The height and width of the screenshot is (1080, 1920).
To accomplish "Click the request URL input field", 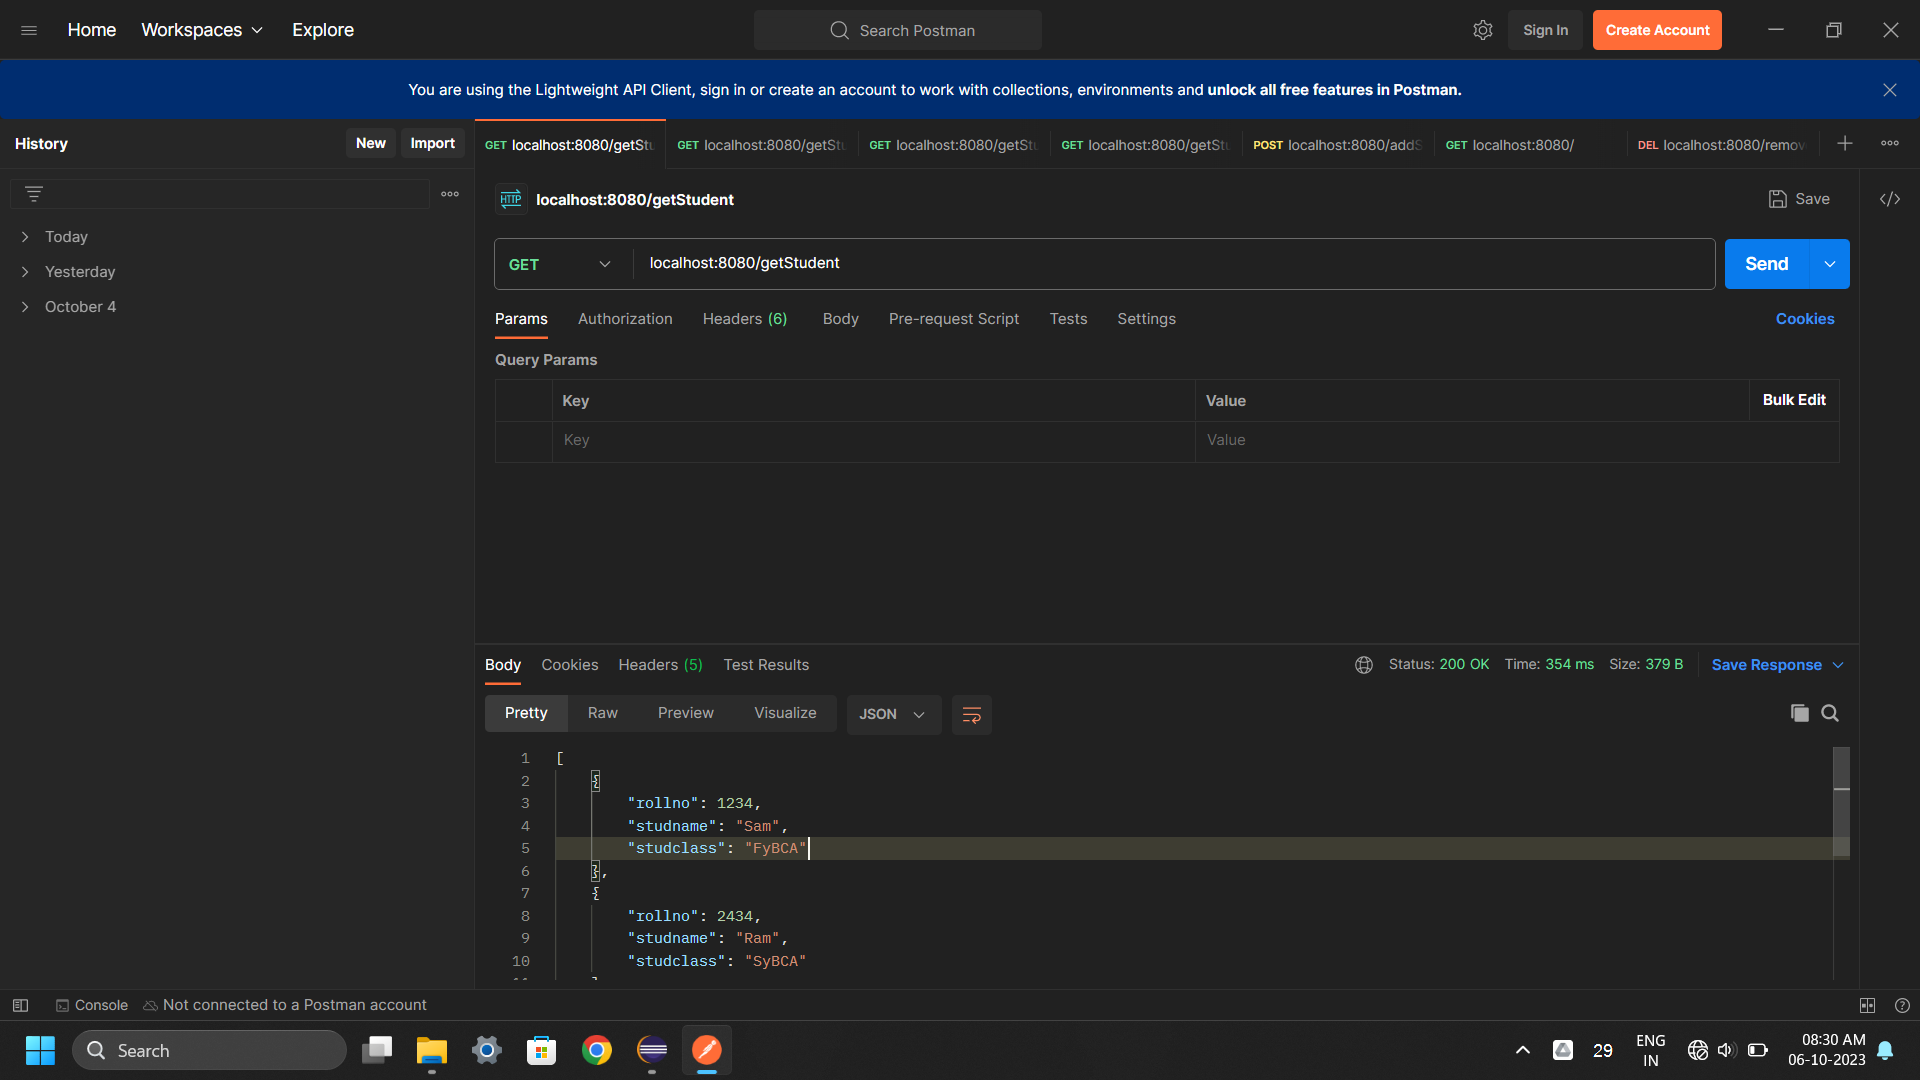I will click(1170, 263).
